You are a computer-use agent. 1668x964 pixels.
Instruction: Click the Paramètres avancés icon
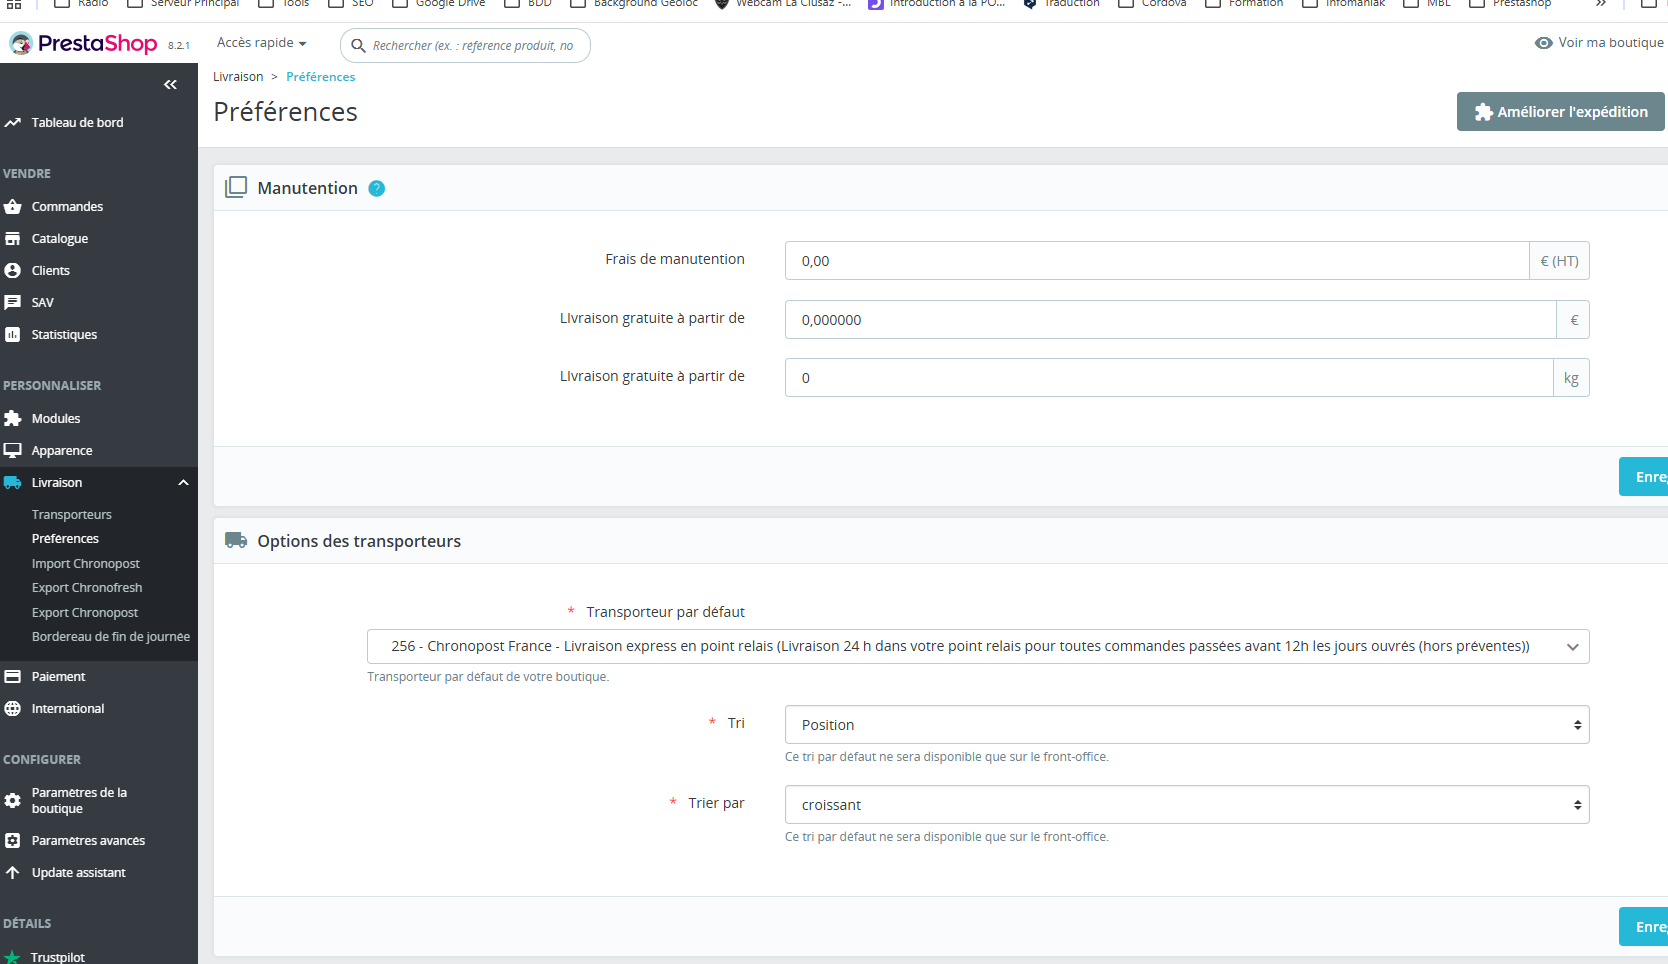click(12, 841)
